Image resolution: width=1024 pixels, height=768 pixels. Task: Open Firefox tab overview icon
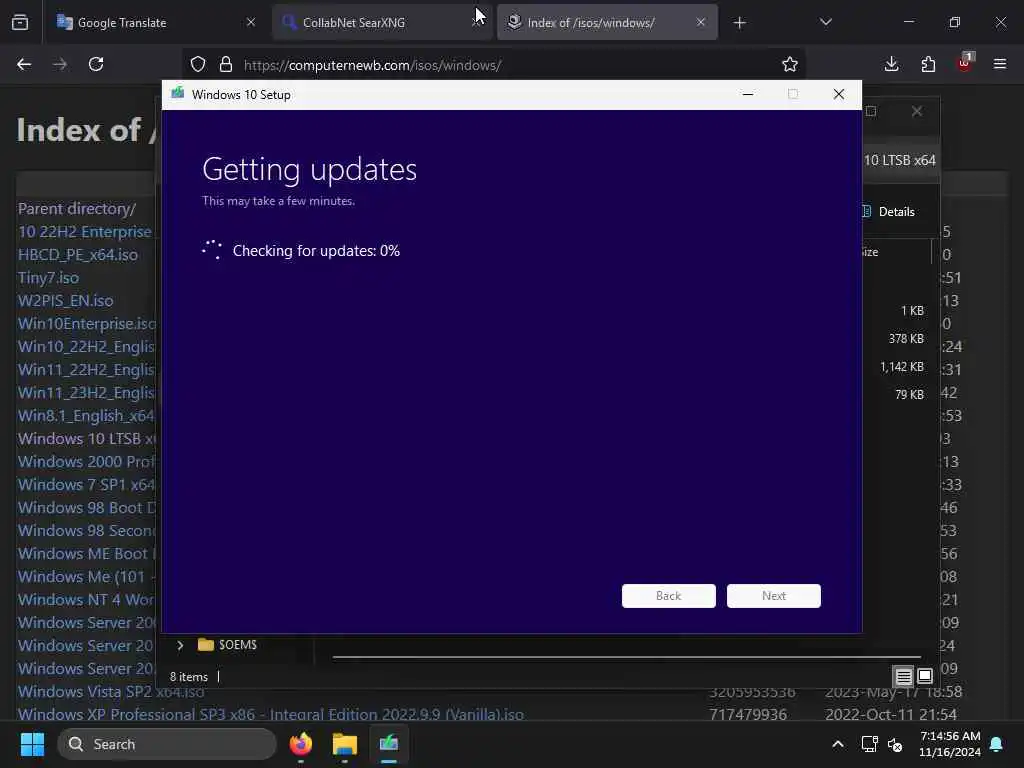point(20,22)
